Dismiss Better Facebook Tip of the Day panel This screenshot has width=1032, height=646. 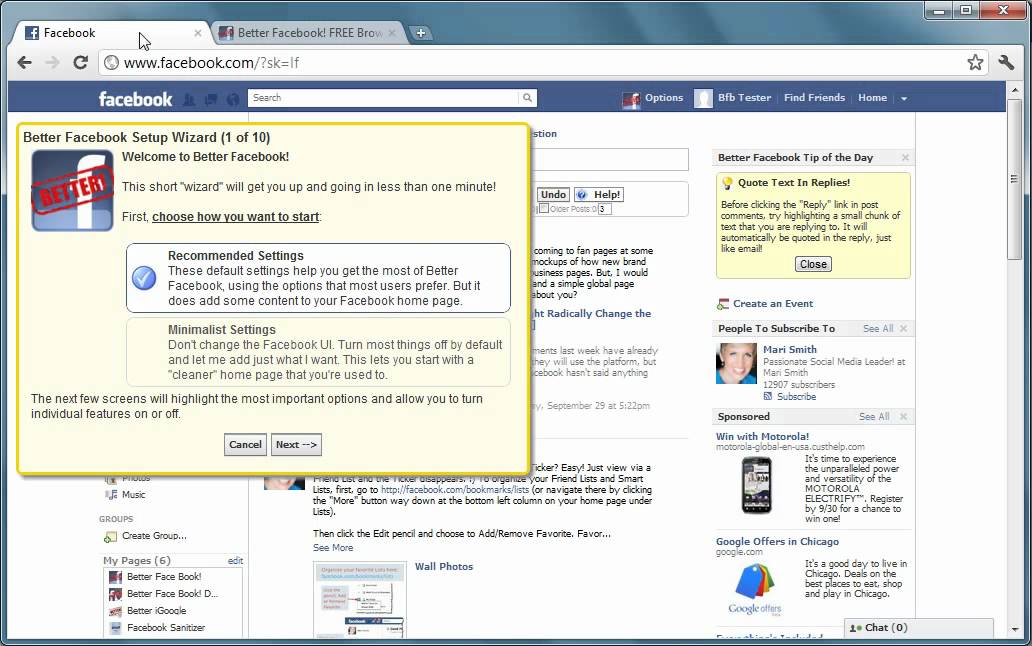pyautogui.click(x=905, y=158)
